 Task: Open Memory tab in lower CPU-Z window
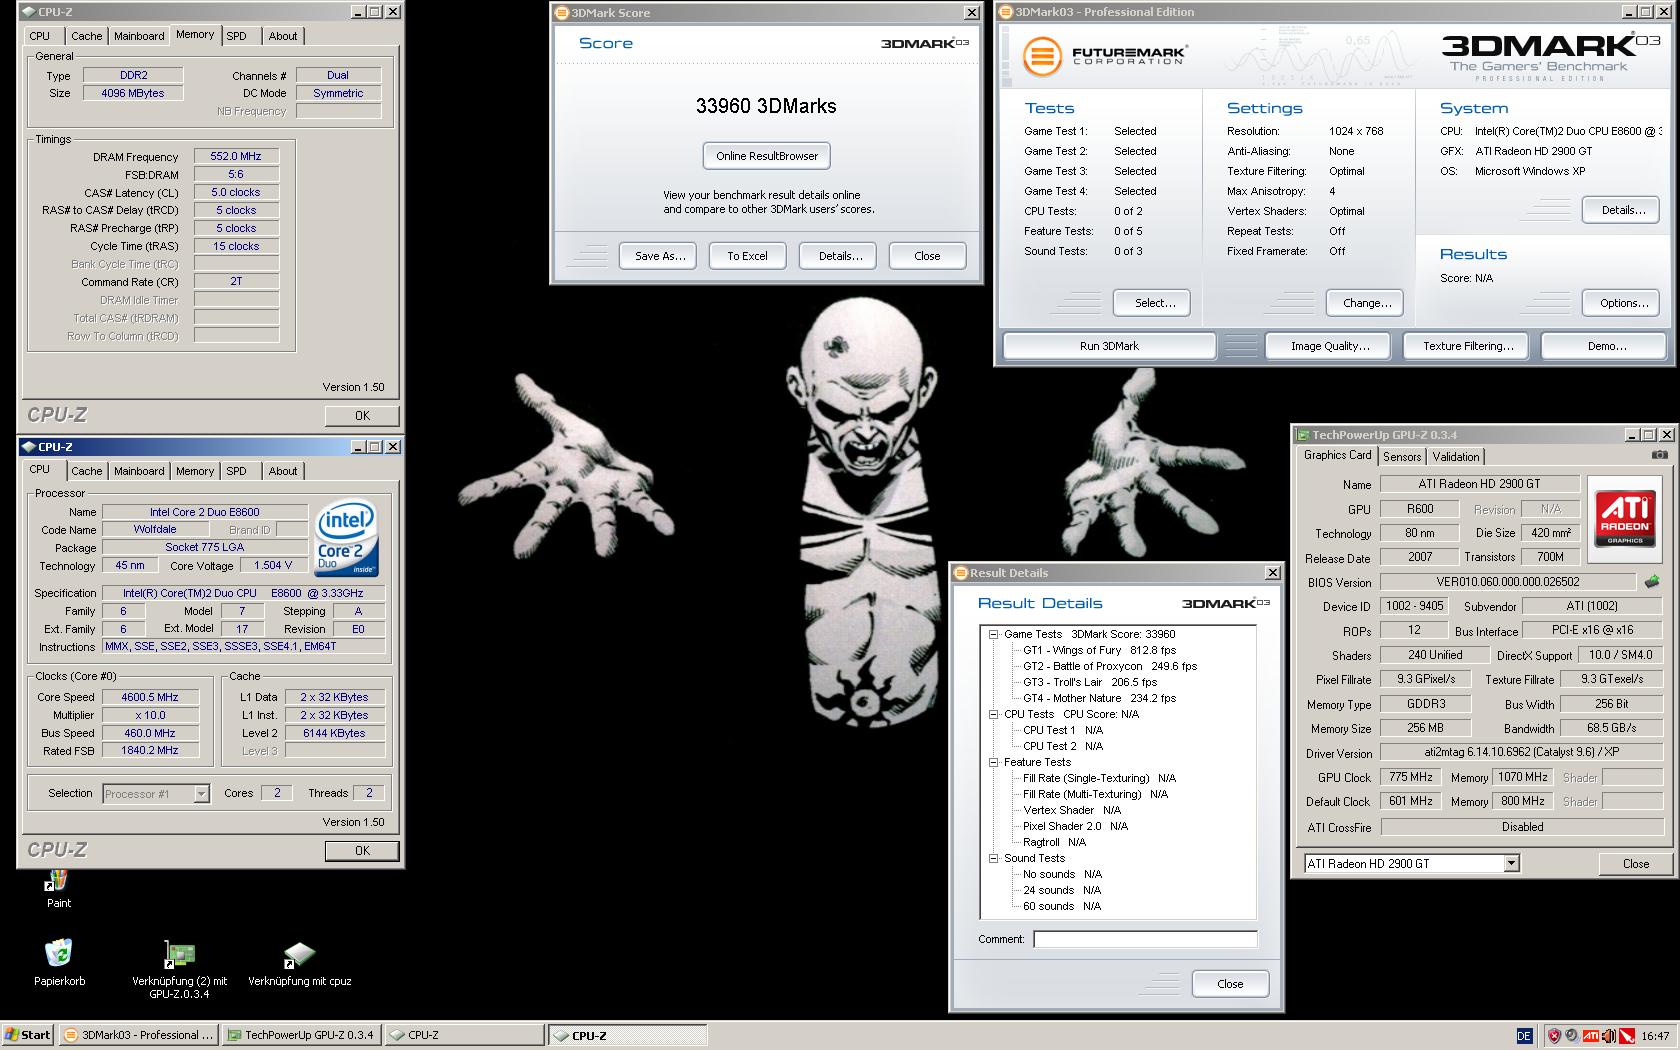pos(195,471)
